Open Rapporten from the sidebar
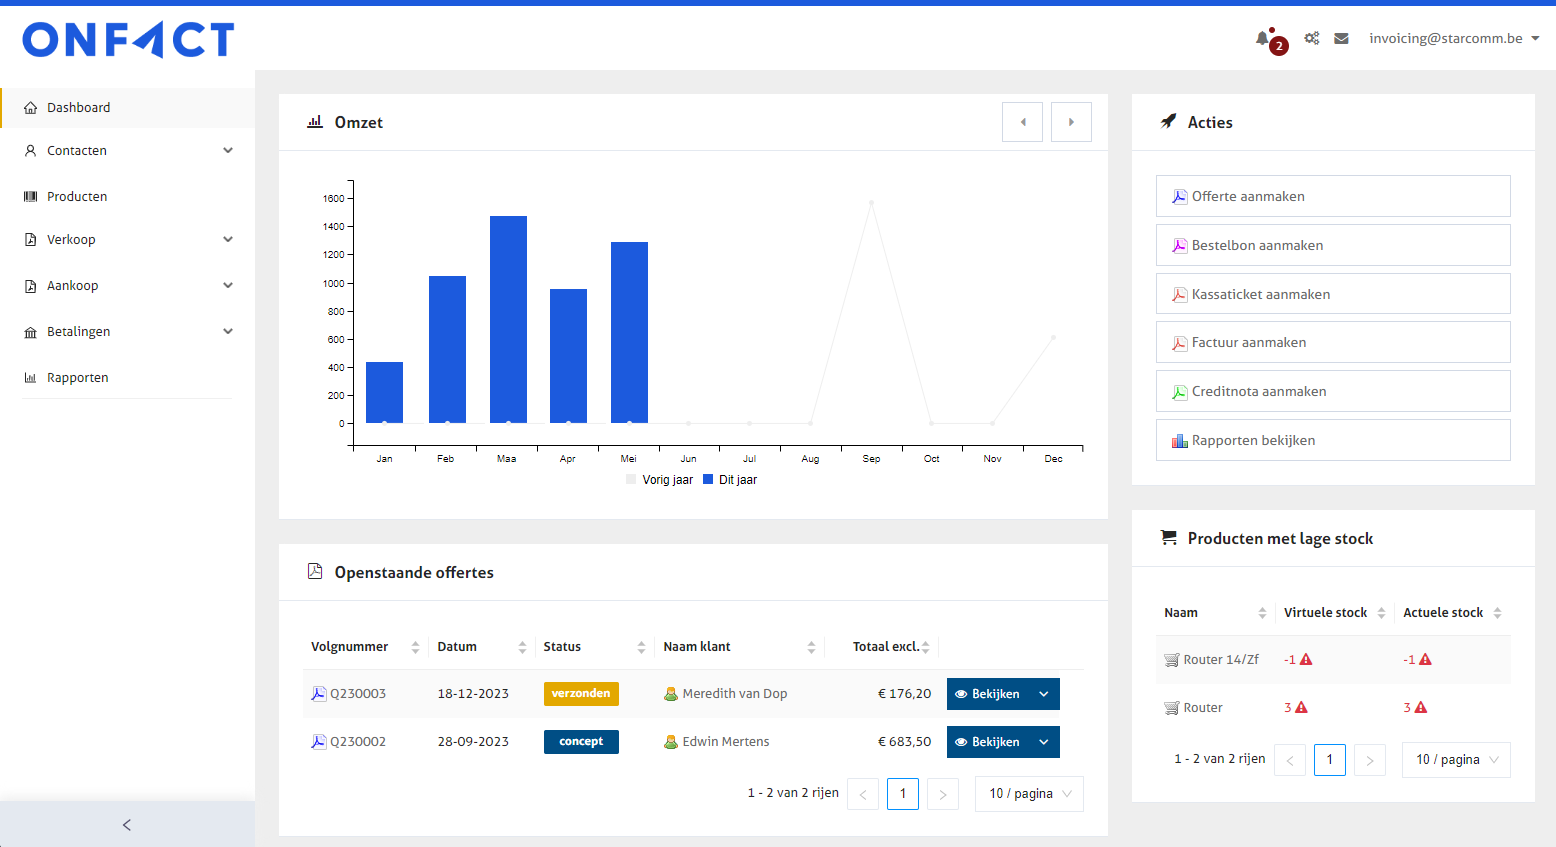The image size is (1556, 847). point(77,378)
